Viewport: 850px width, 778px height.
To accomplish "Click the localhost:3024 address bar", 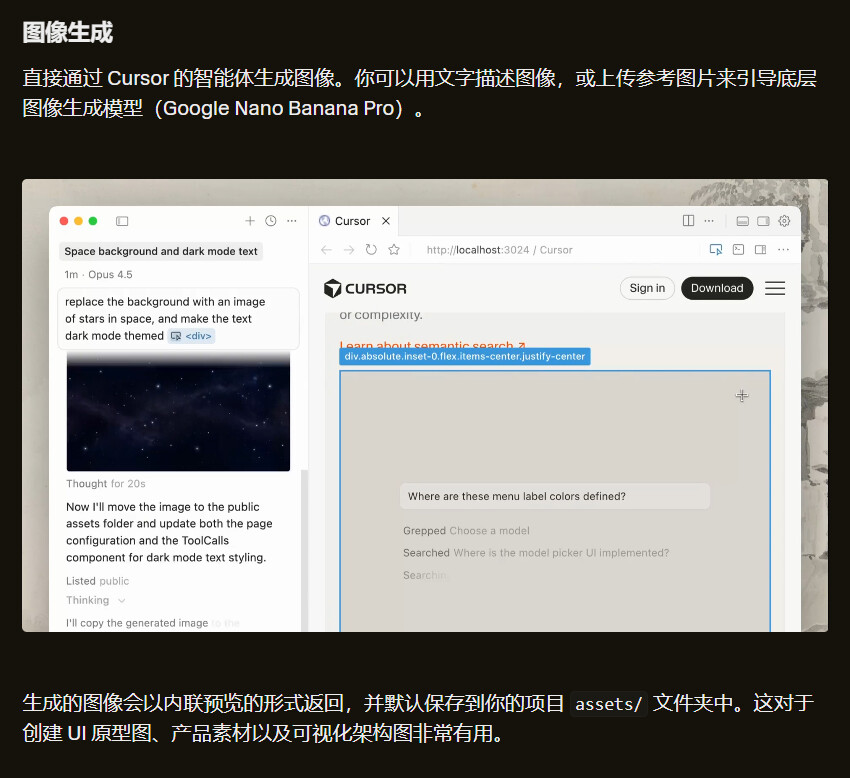I will coord(499,250).
